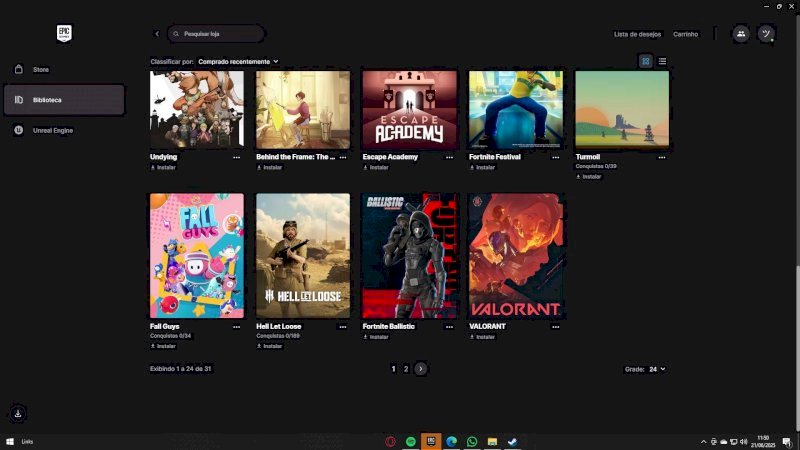Screen dimensions: 800x450
Task: Switch to grid view layout
Action: tap(646, 61)
